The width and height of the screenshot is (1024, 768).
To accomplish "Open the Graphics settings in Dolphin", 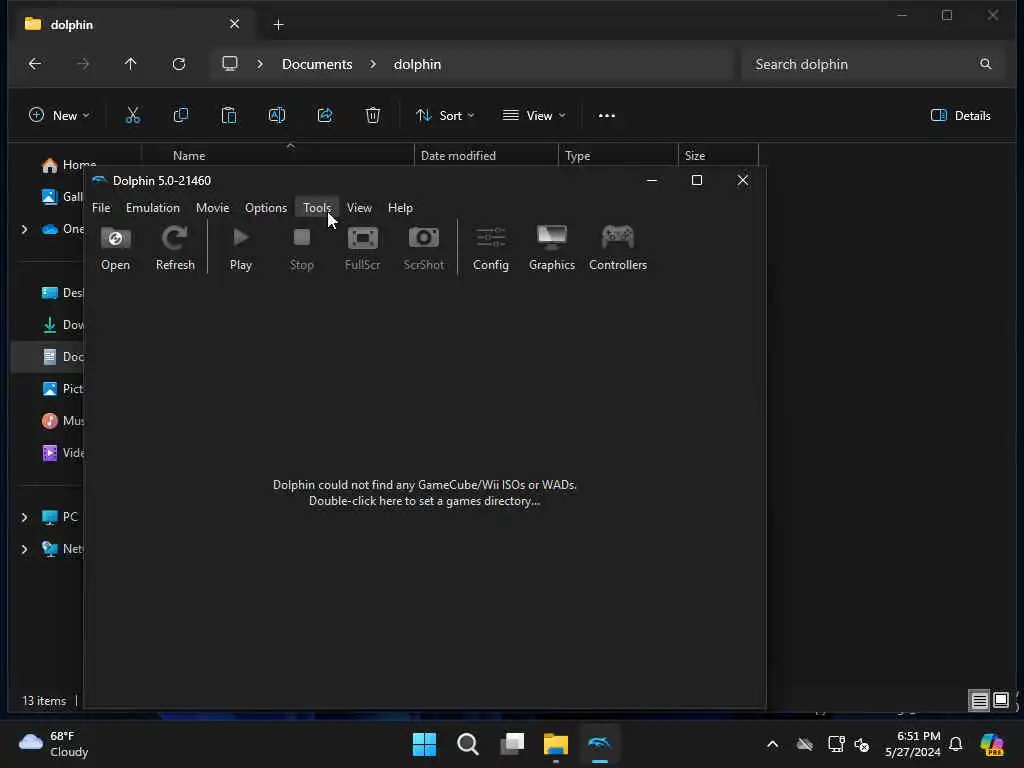I will (x=552, y=248).
